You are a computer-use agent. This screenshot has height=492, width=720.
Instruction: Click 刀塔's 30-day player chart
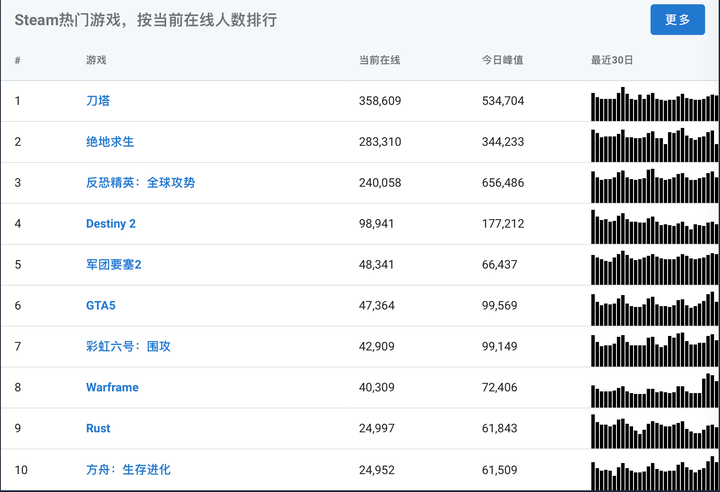point(655,104)
